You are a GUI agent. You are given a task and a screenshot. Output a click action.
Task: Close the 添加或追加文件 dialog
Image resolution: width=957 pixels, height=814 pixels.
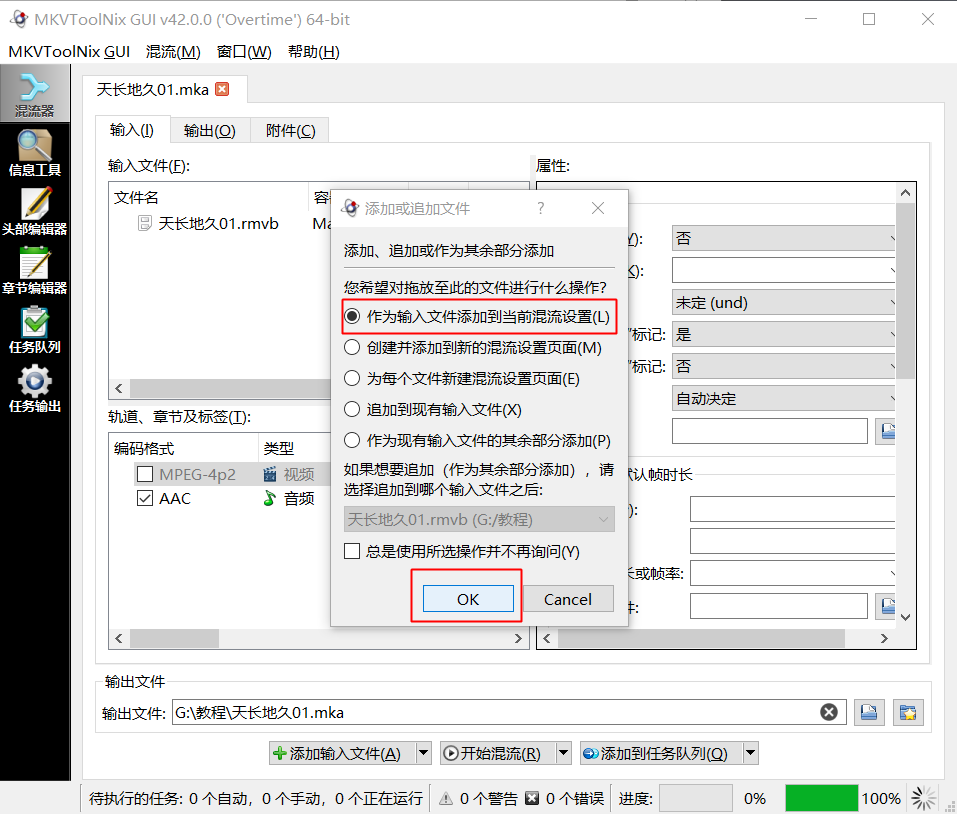point(598,208)
